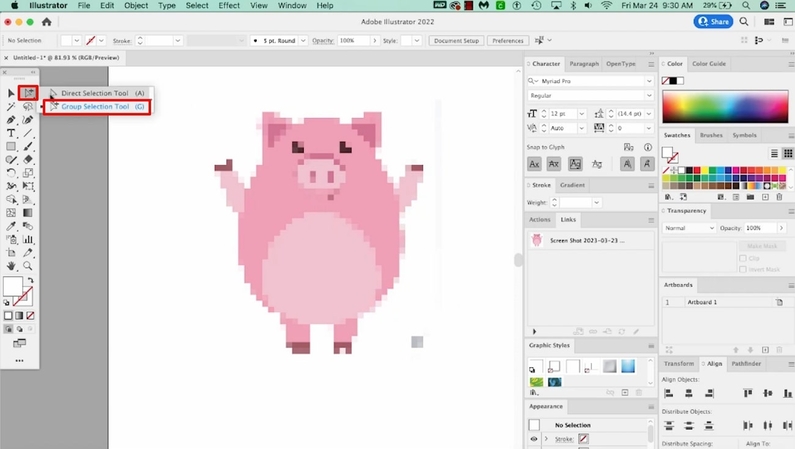795x449 pixels.
Task: Switch swatches to list view icon
Action: [774, 154]
